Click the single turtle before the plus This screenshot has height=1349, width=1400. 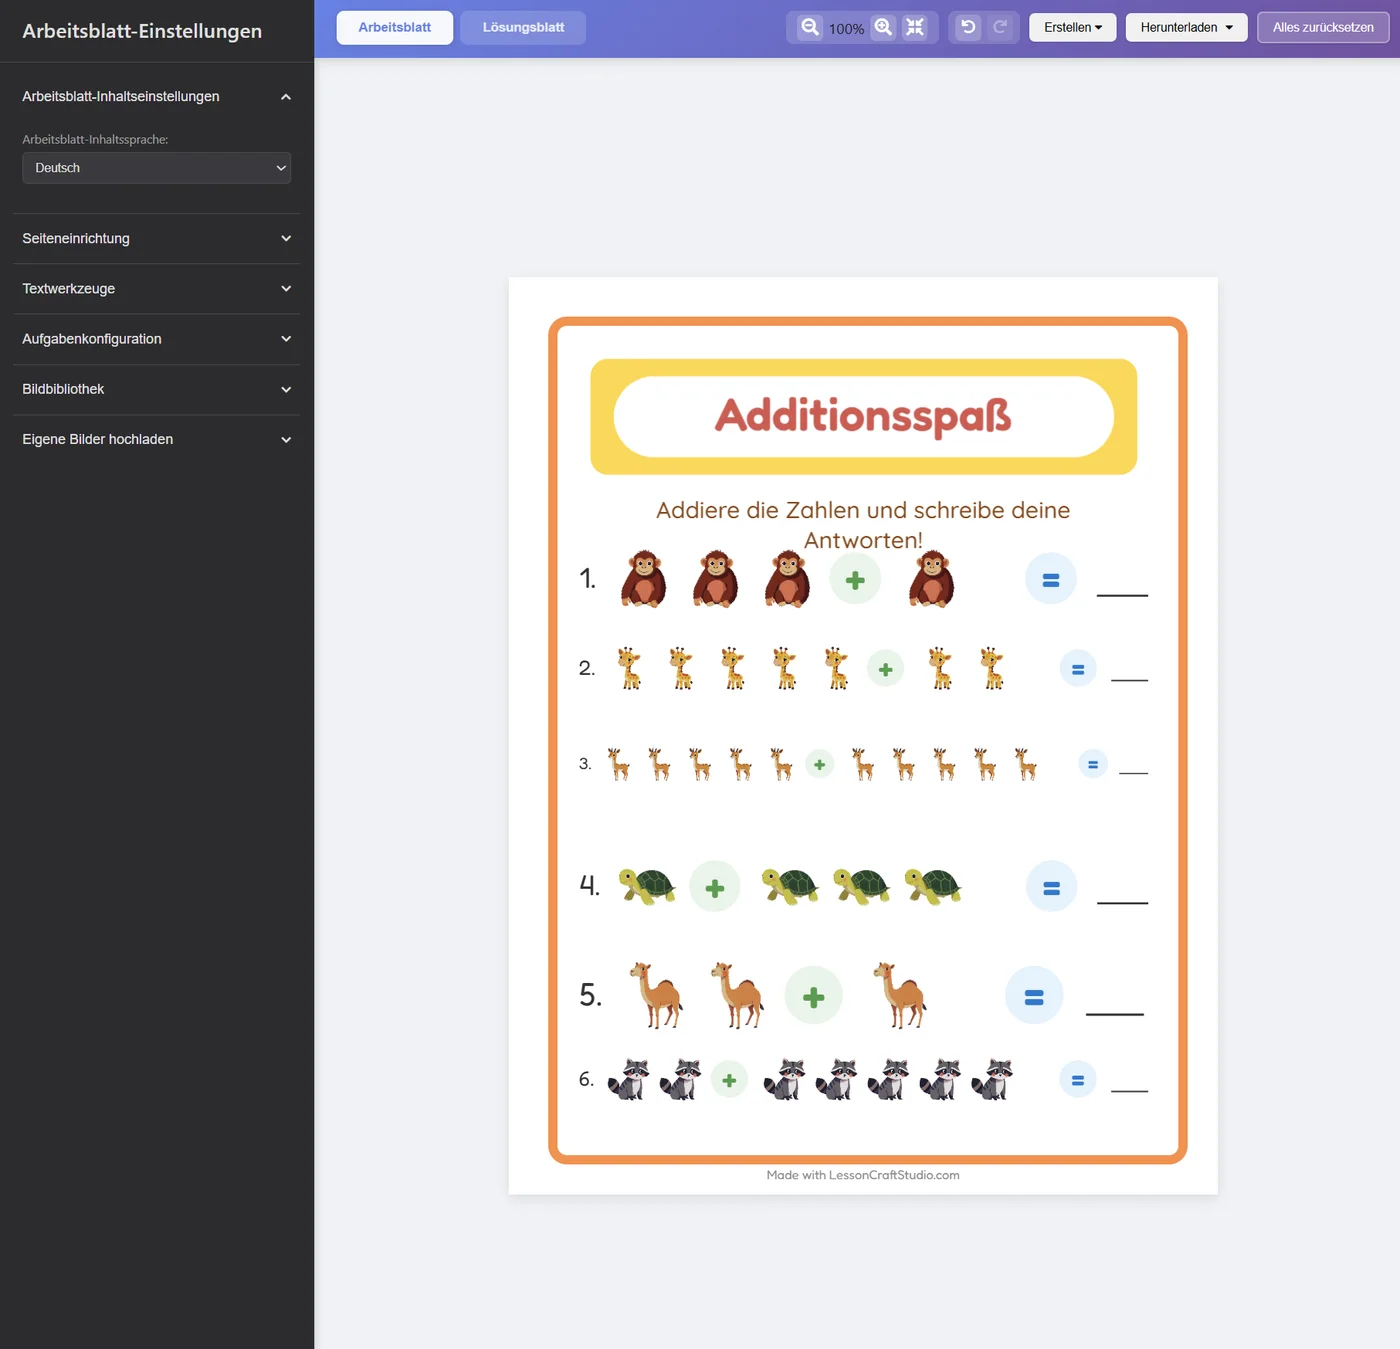pyautogui.click(x=647, y=886)
